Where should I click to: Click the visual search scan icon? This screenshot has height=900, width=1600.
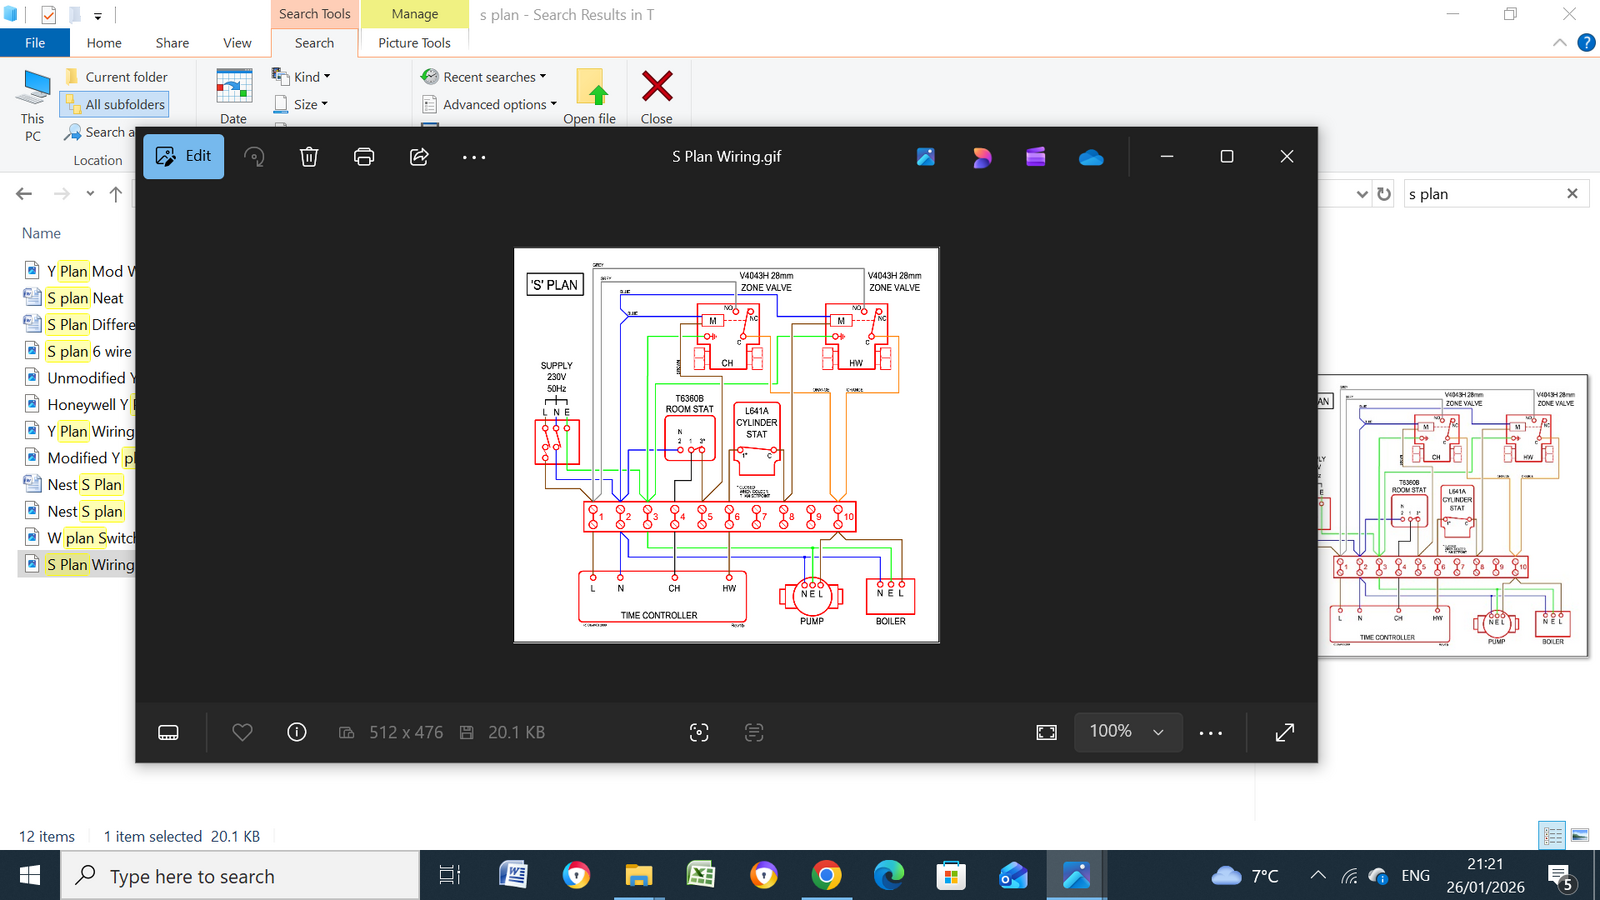point(699,733)
